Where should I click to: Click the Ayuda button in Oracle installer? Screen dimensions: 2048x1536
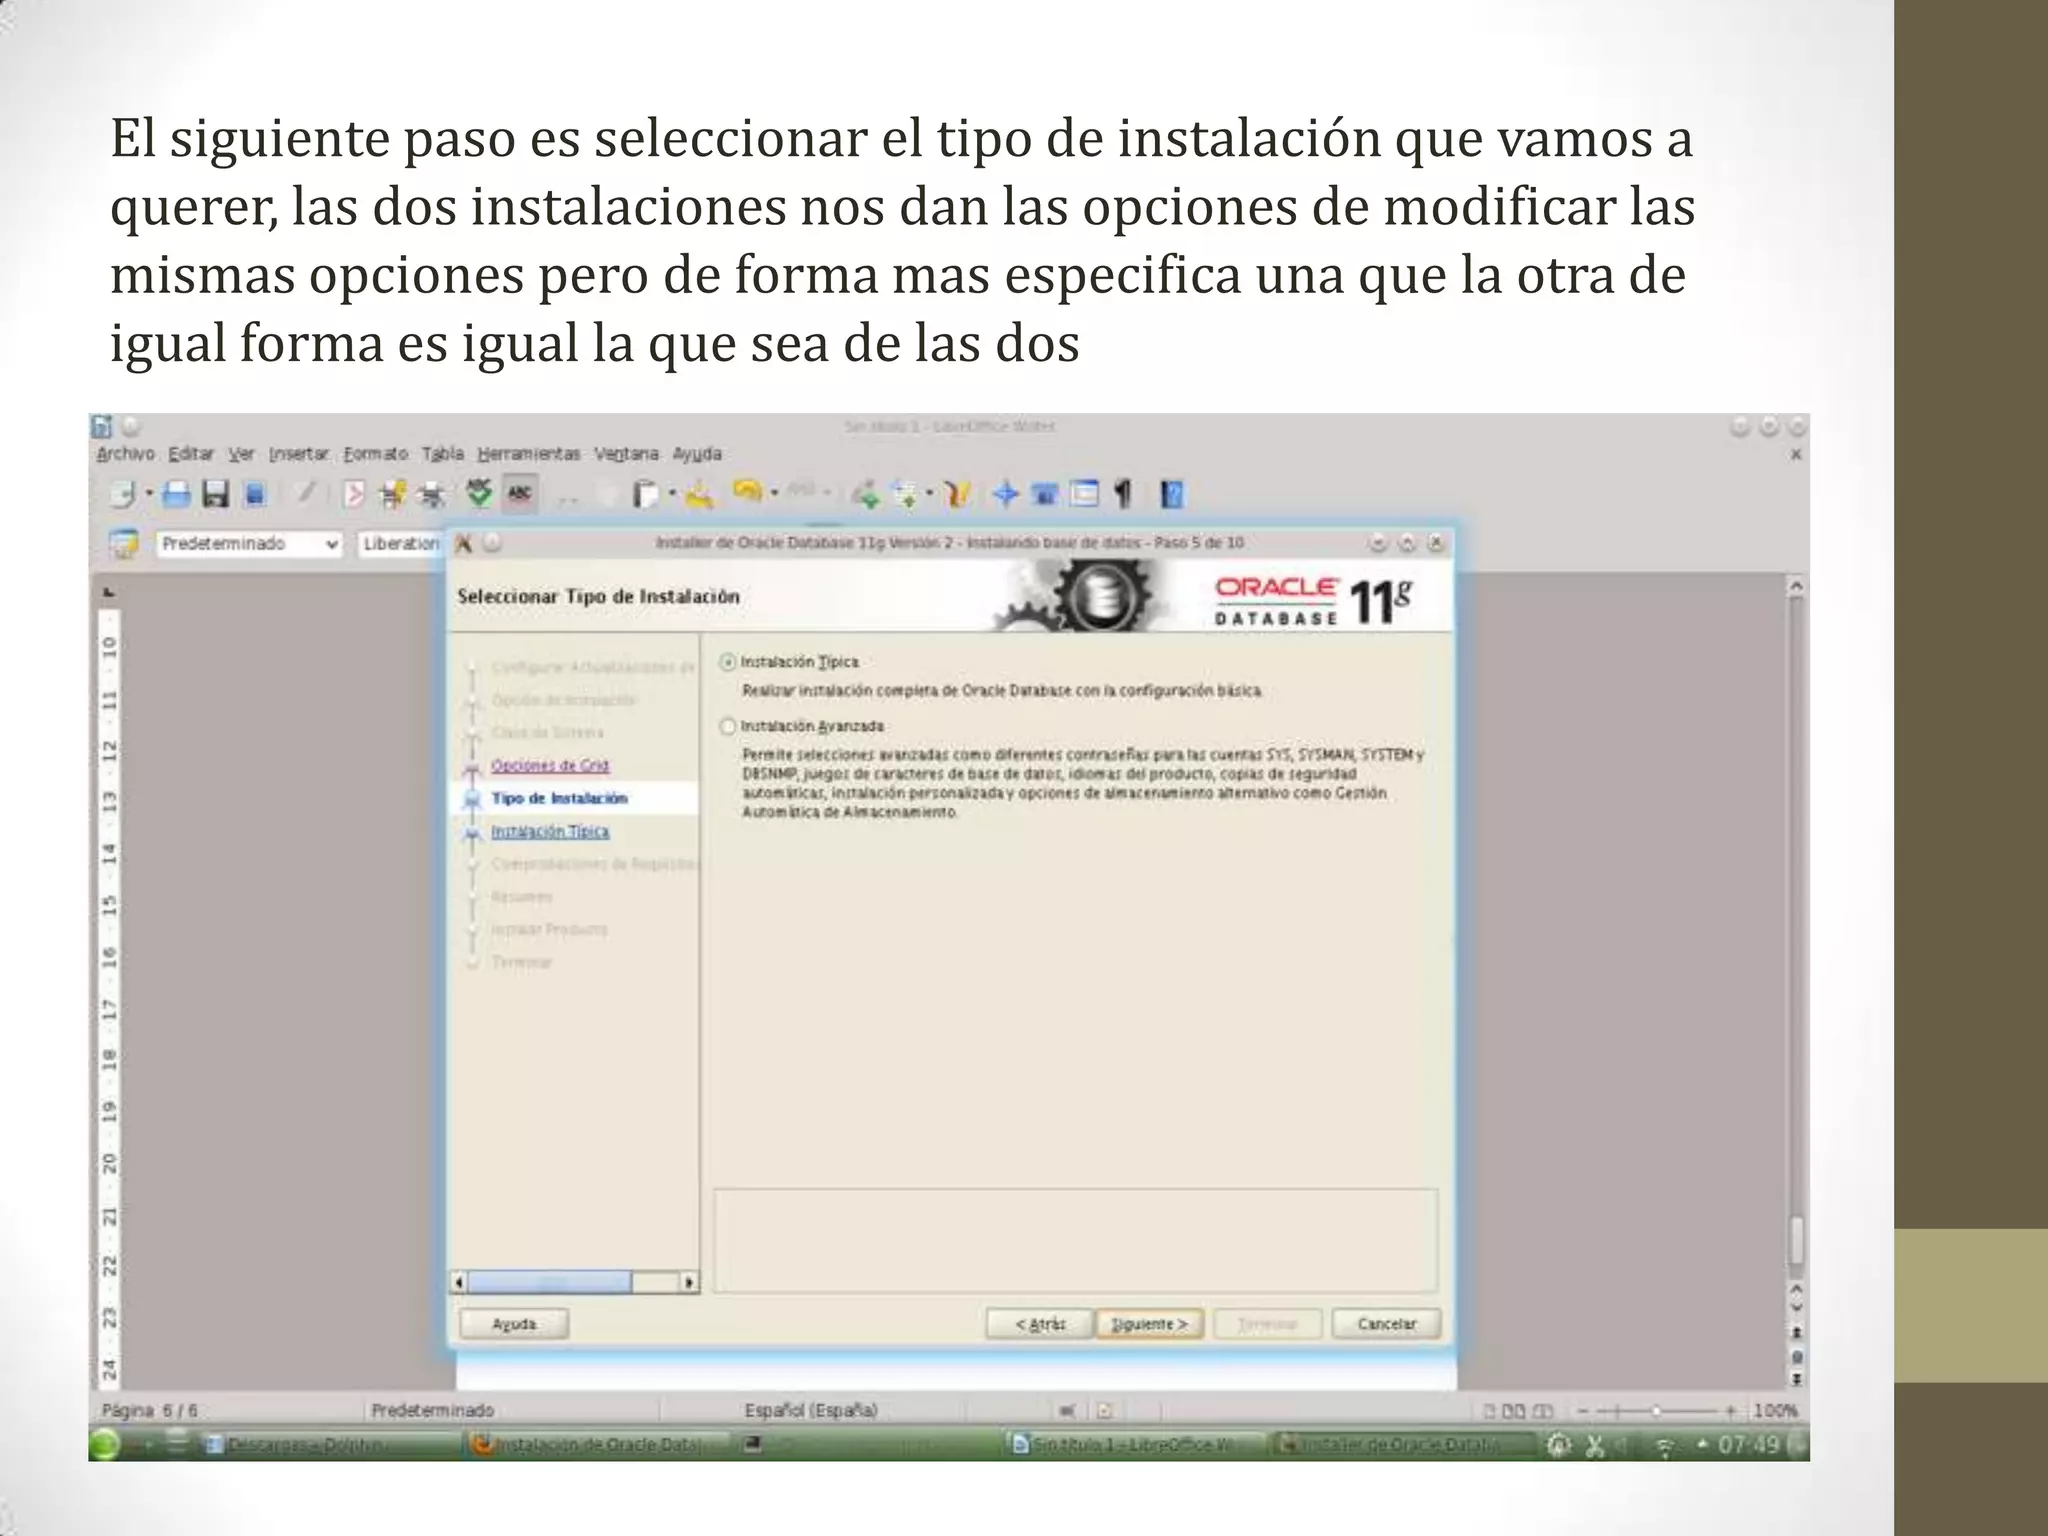click(514, 1324)
